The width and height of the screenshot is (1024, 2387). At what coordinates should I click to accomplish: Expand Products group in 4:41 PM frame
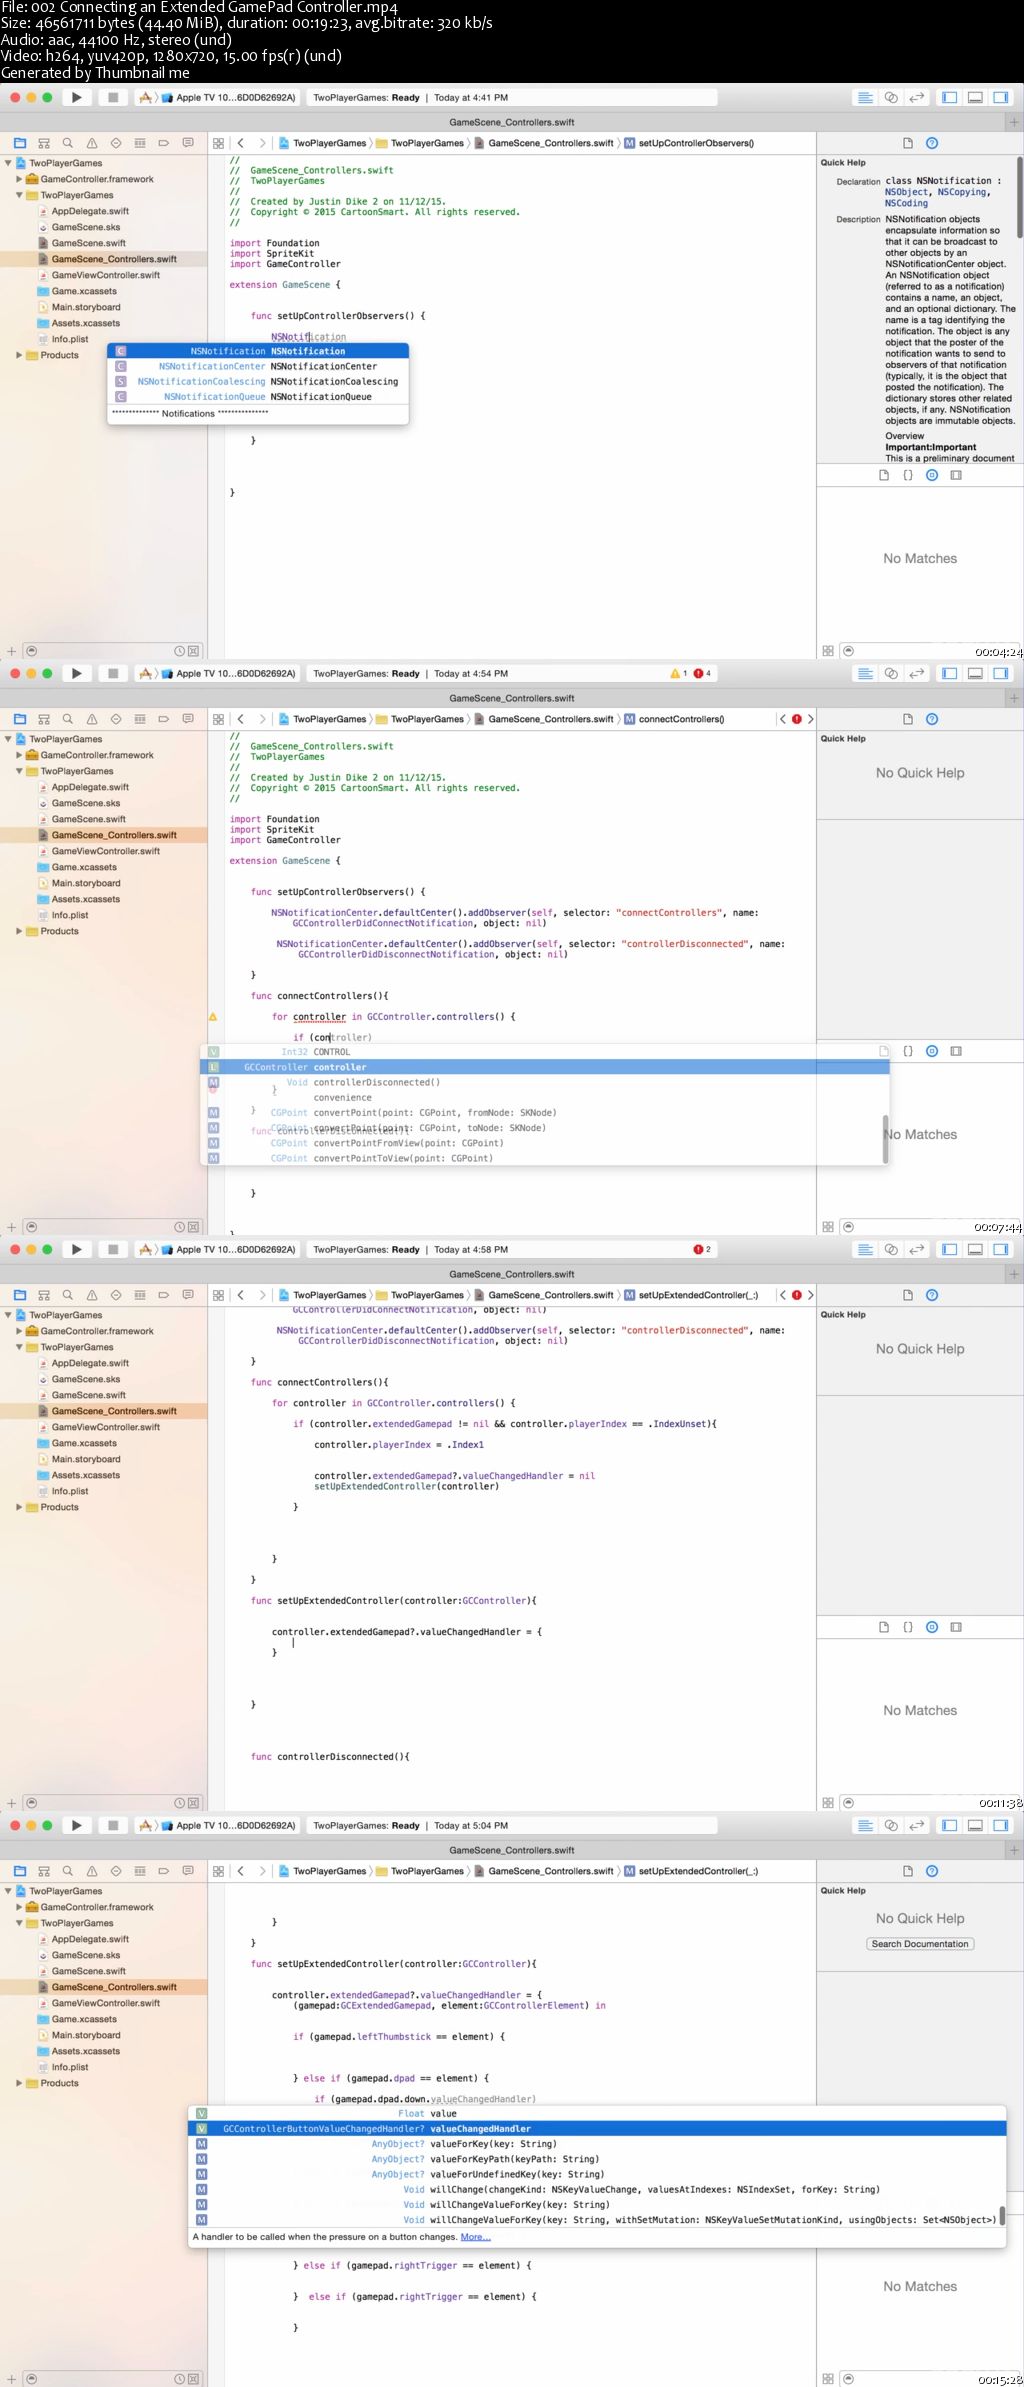[x=19, y=355]
